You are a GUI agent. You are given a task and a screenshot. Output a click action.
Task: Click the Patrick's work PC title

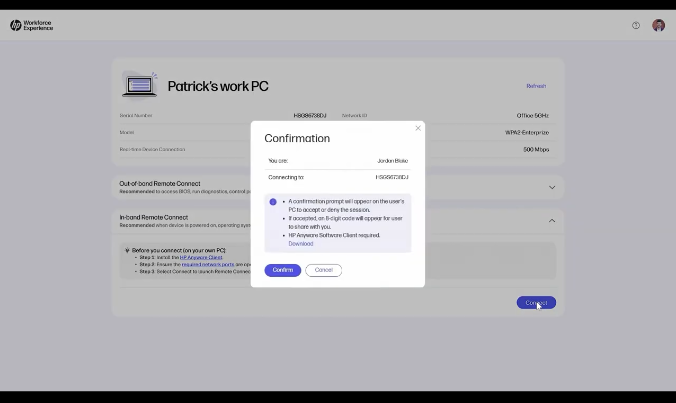pos(218,86)
